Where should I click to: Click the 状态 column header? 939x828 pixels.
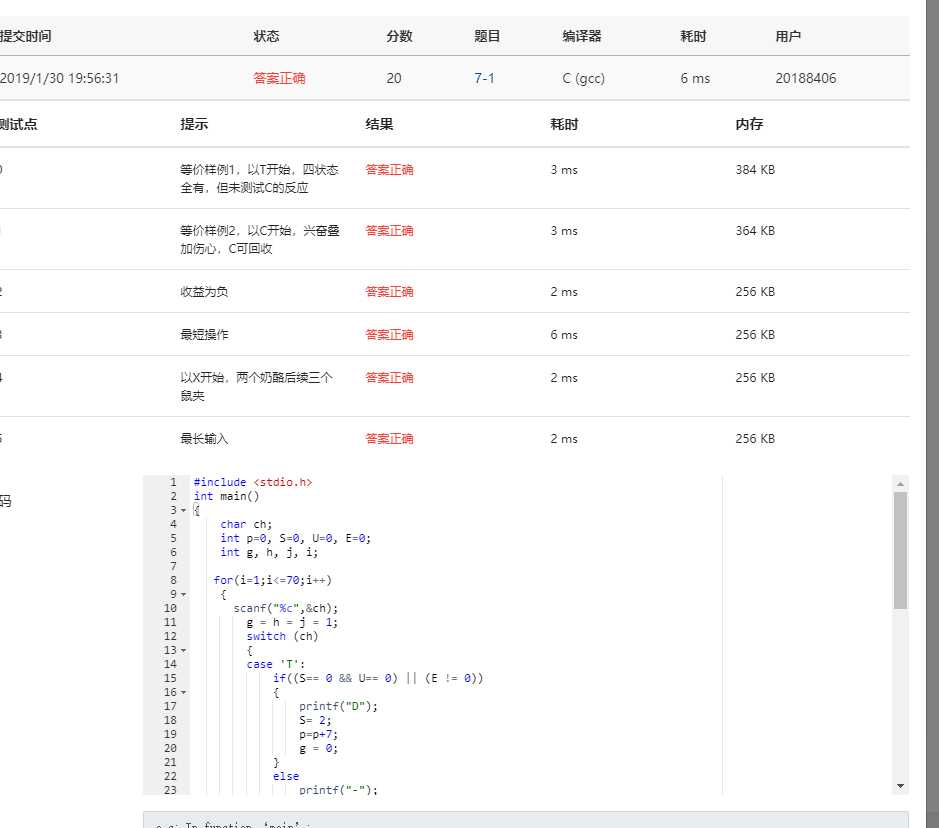265,36
